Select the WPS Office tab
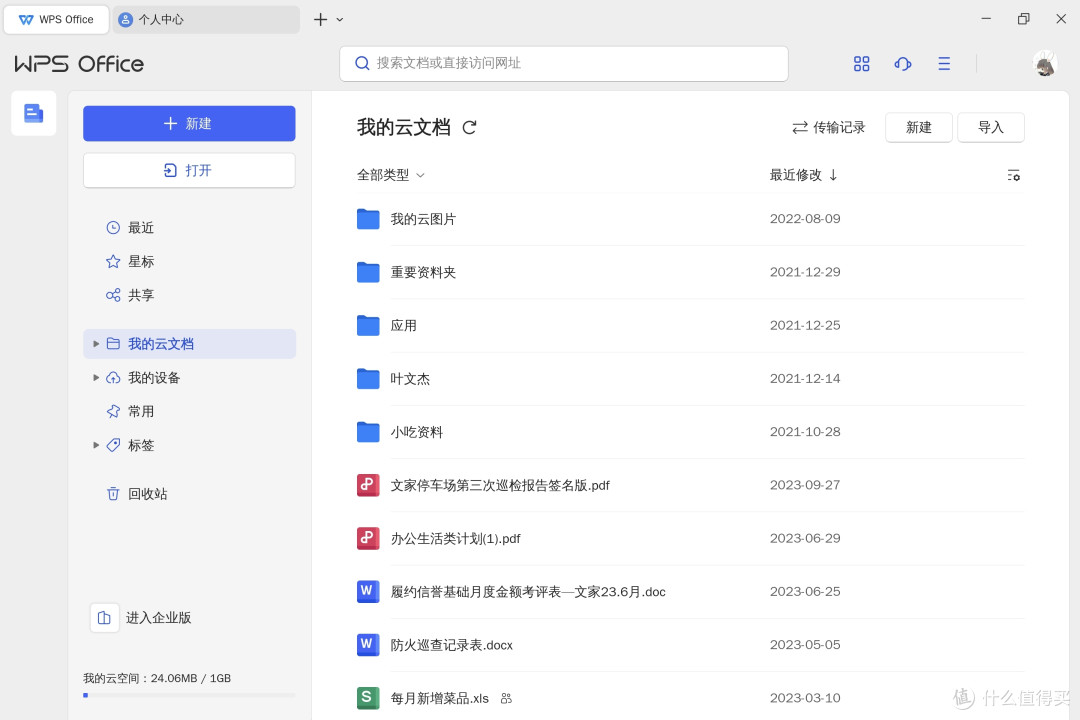Screen dimensions: 1080x720 [x=56, y=19]
